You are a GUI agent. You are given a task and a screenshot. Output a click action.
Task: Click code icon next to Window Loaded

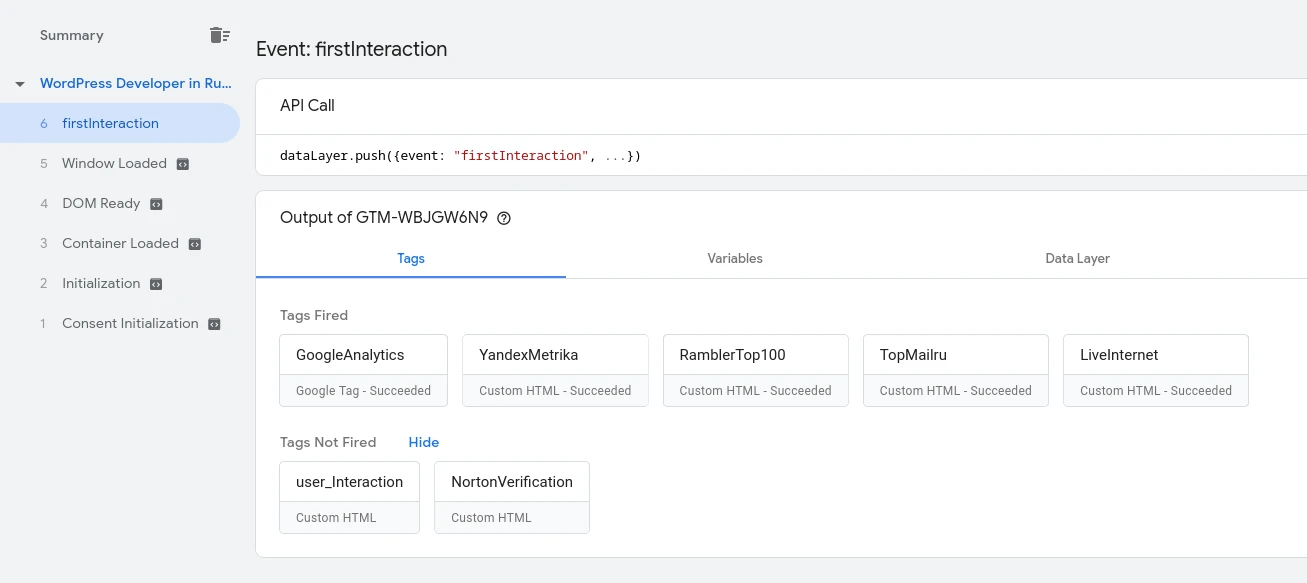(x=183, y=164)
